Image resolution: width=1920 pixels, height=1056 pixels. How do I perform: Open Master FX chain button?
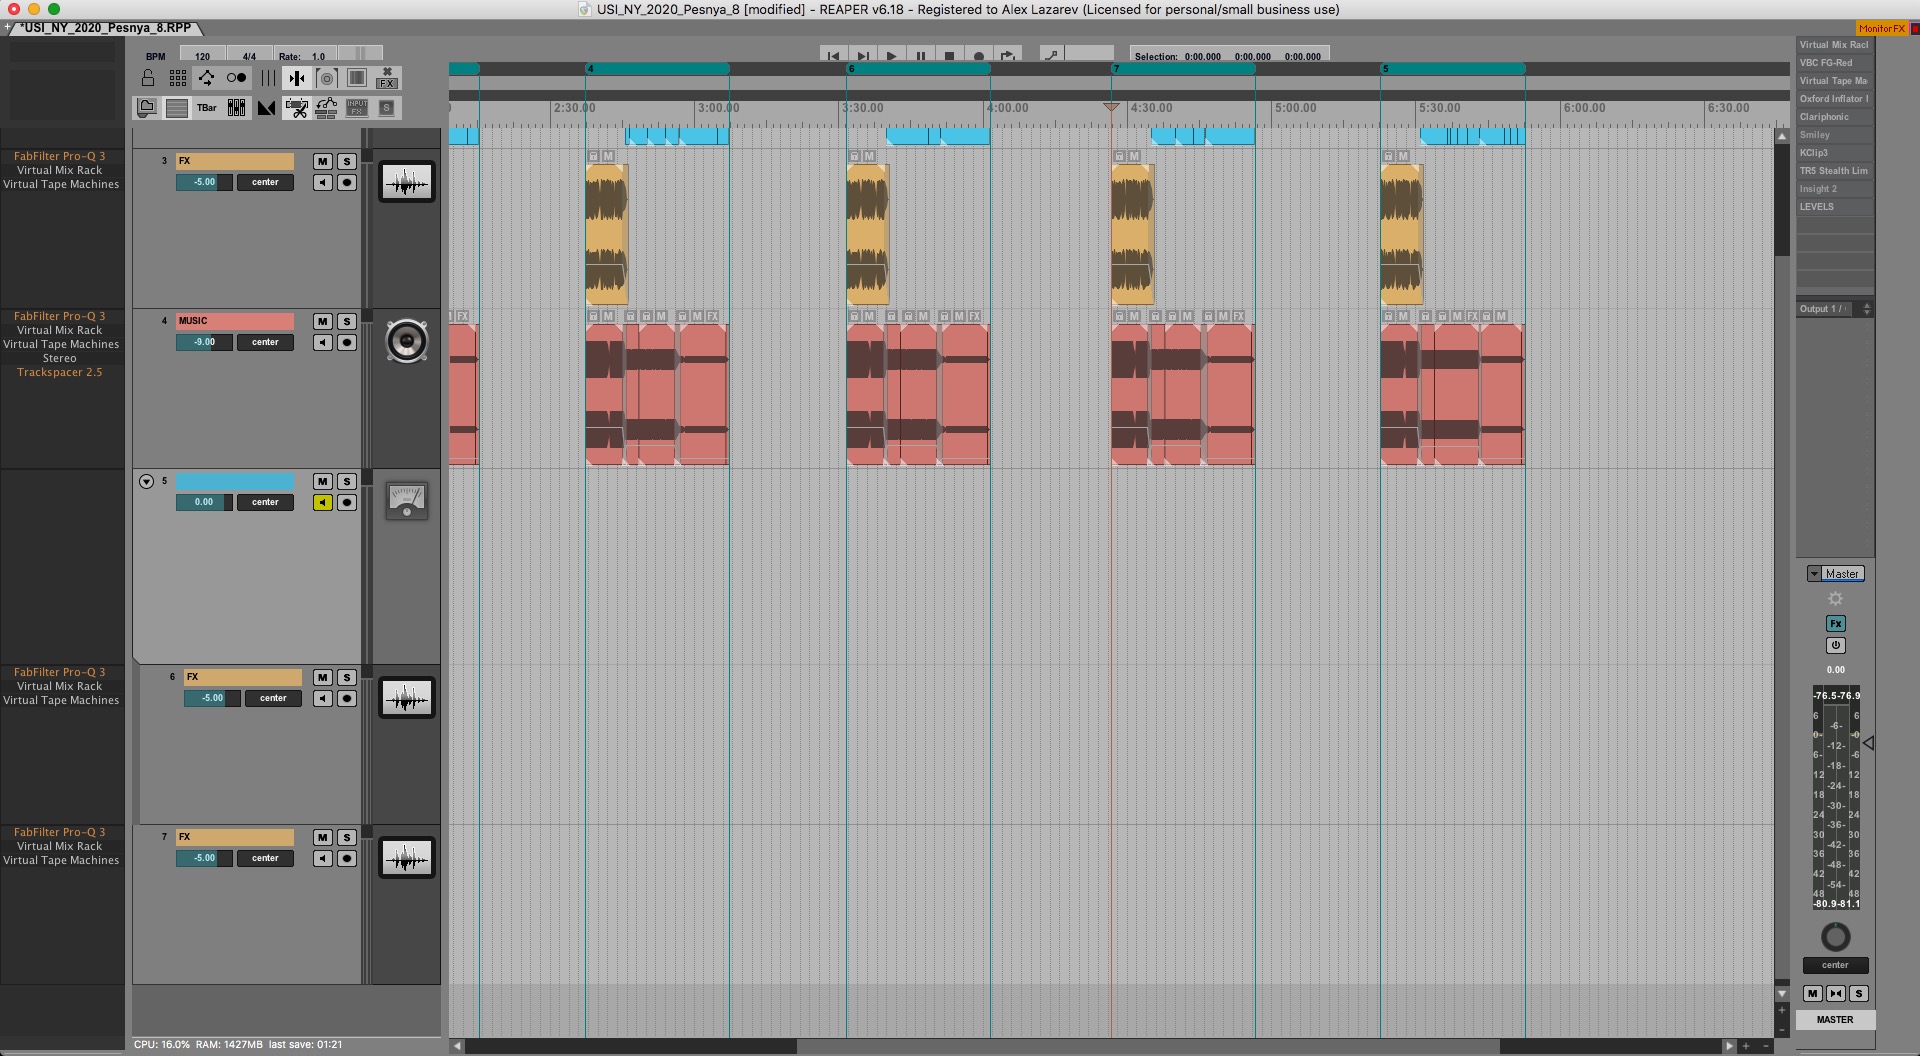[1836, 623]
